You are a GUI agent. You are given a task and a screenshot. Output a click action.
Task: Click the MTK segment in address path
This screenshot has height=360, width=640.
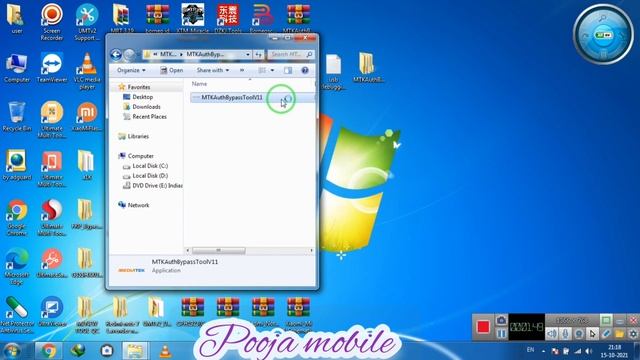(168, 54)
